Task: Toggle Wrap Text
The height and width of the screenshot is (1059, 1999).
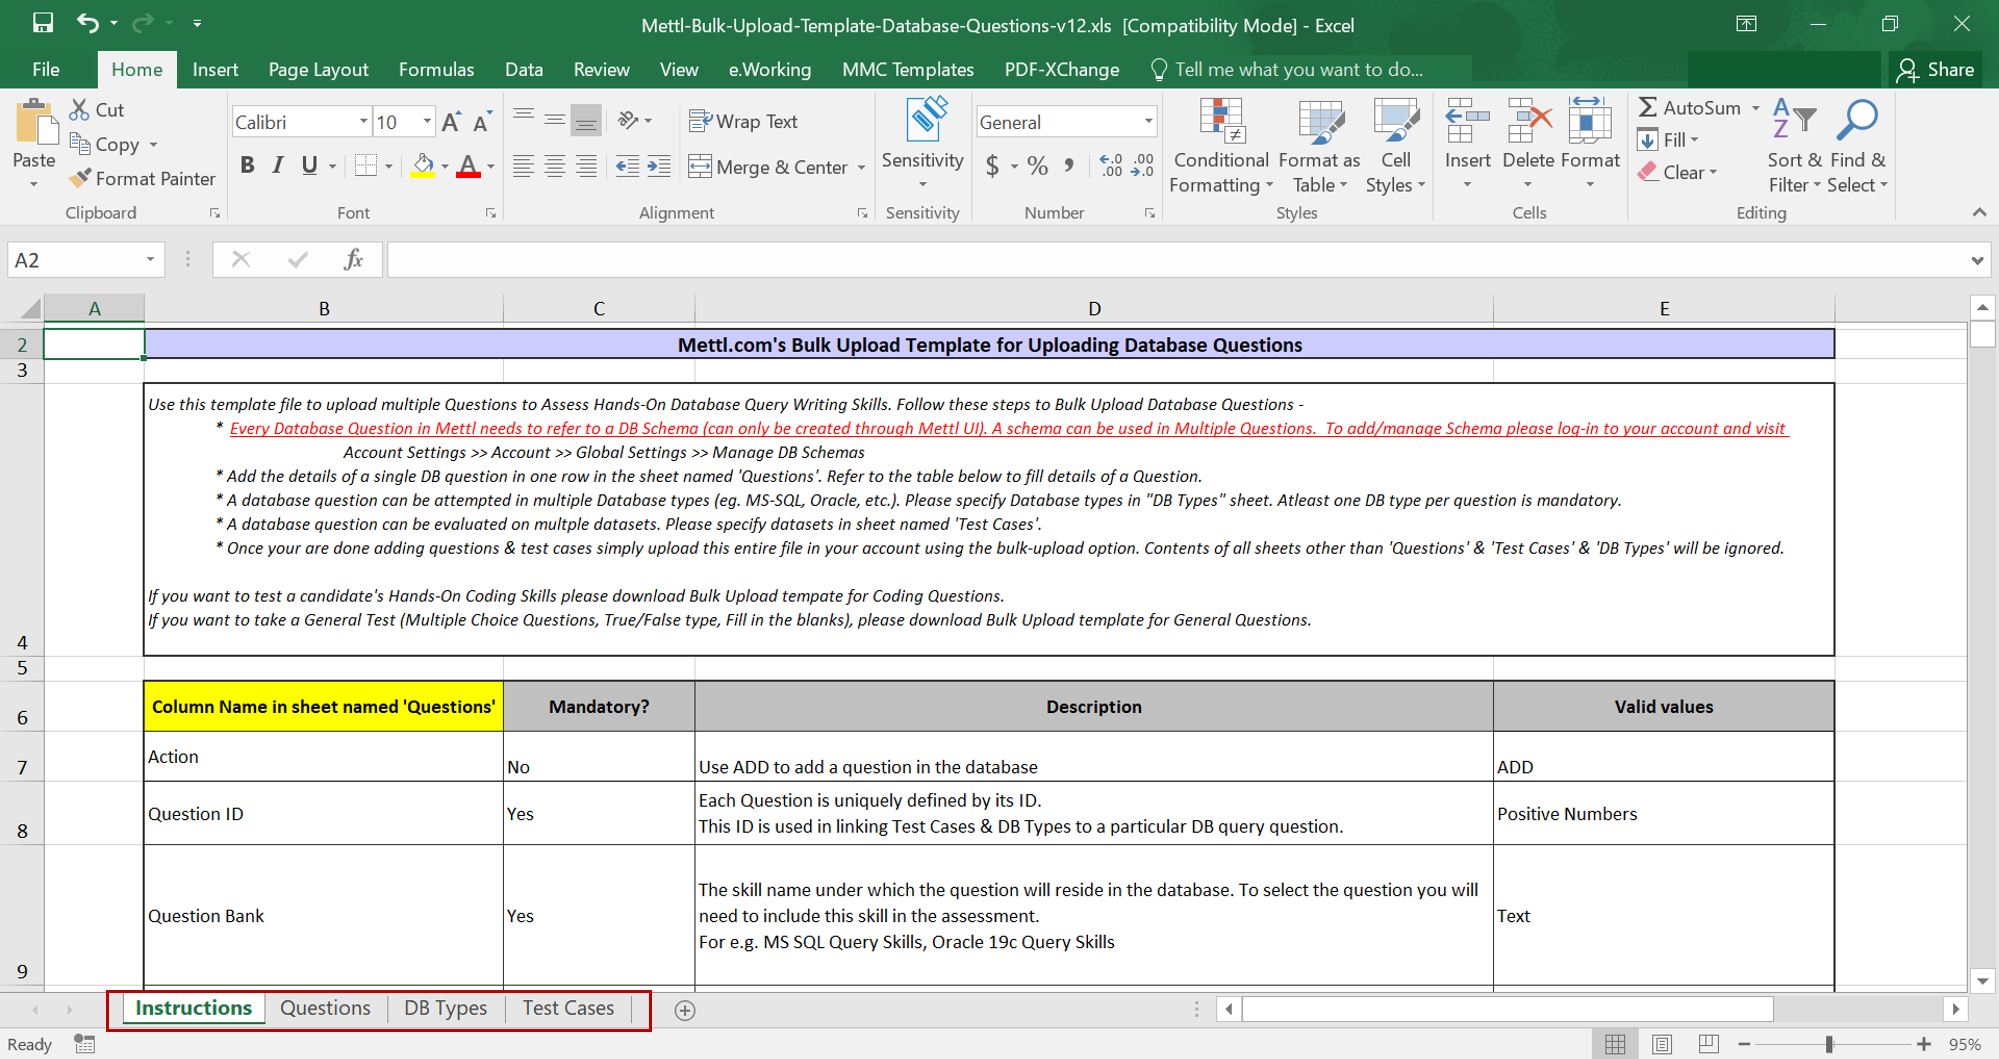Action: click(743, 121)
